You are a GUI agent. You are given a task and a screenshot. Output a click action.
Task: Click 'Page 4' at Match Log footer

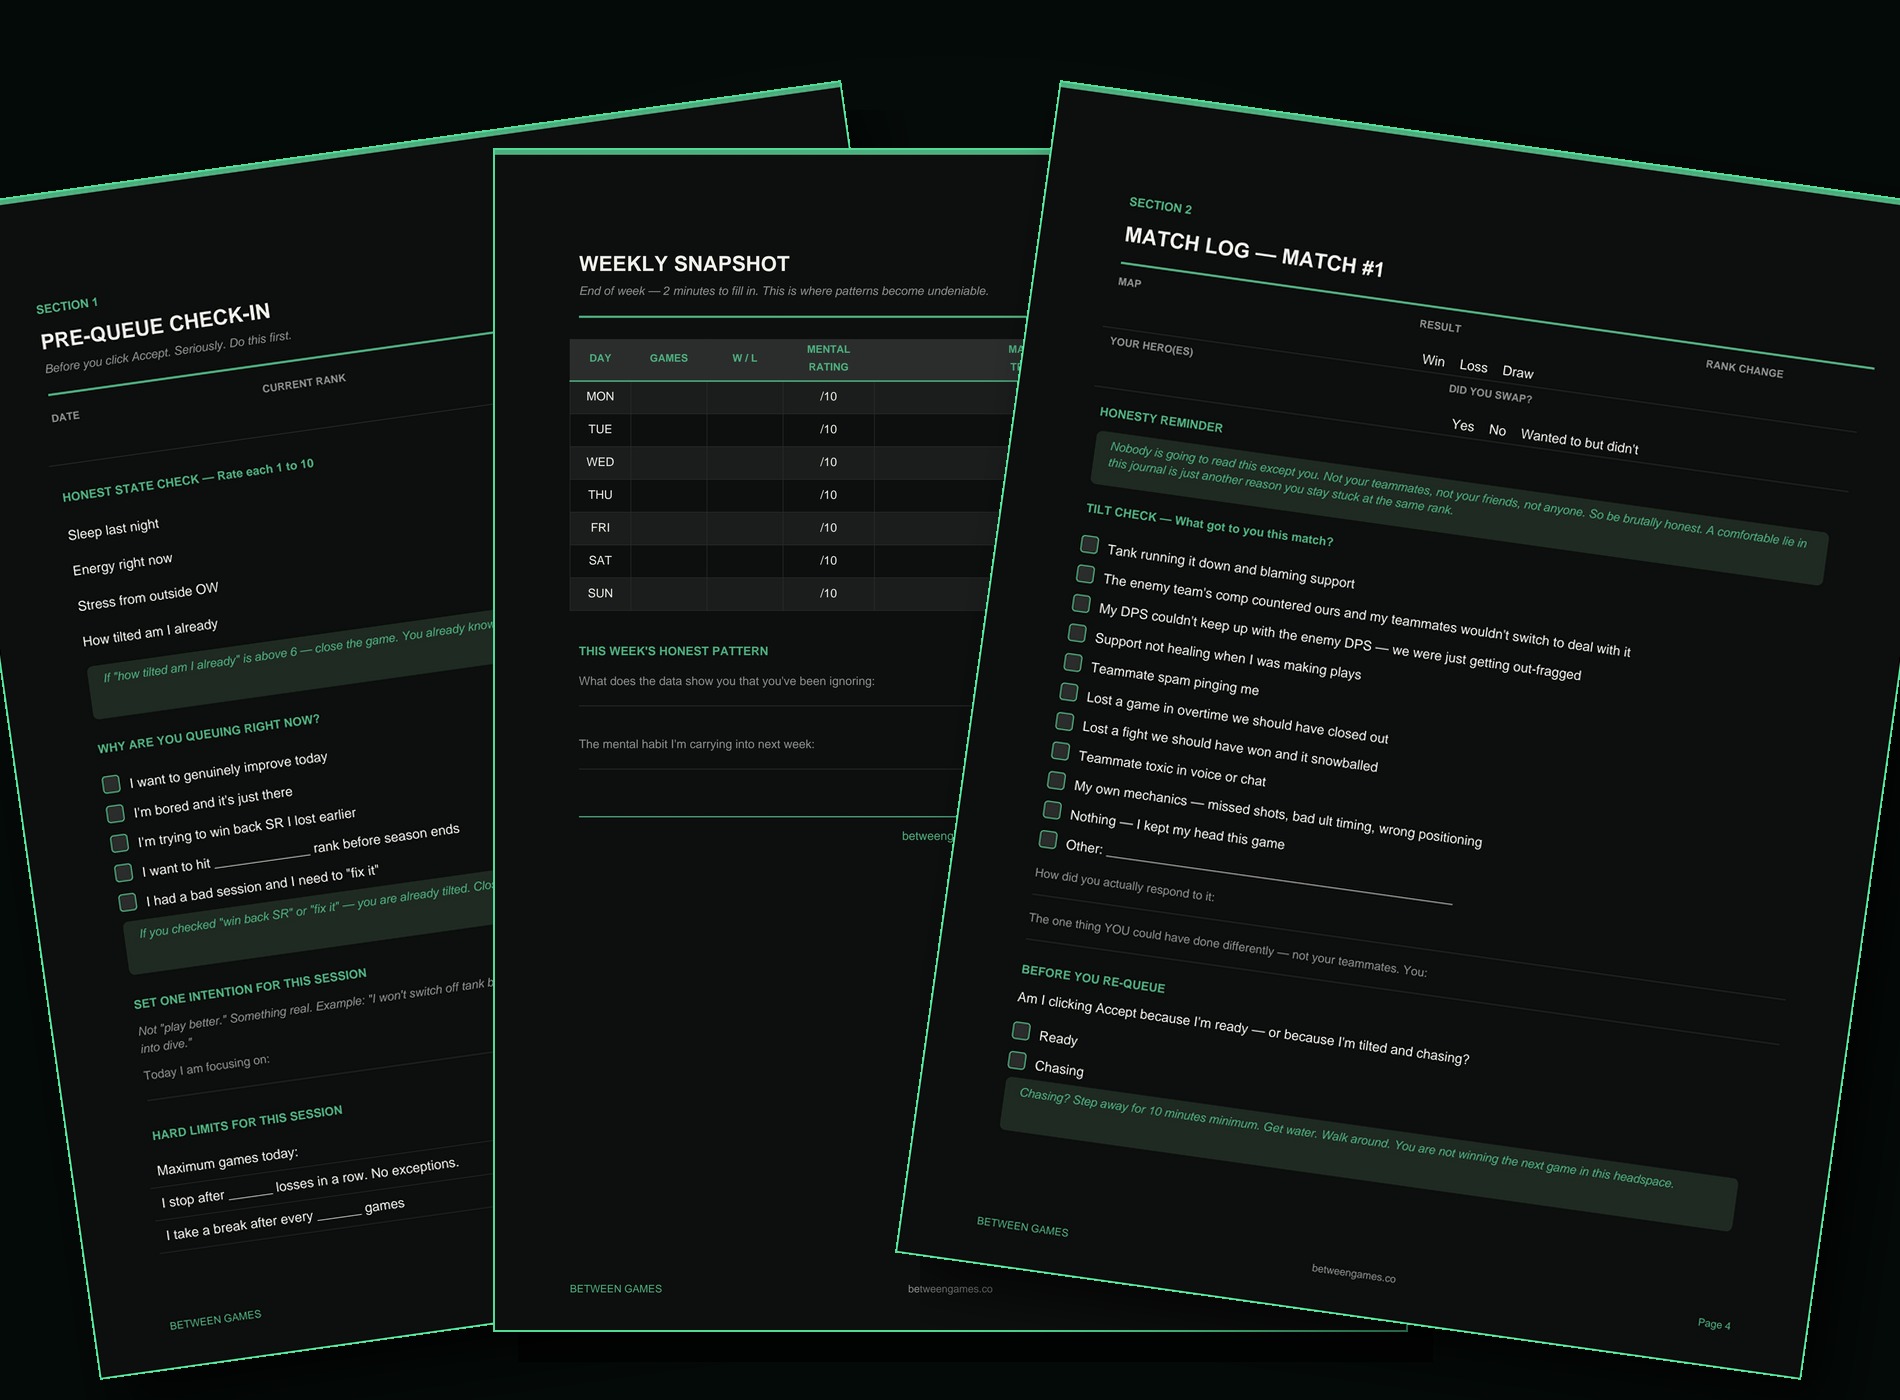pyautogui.click(x=1714, y=1323)
